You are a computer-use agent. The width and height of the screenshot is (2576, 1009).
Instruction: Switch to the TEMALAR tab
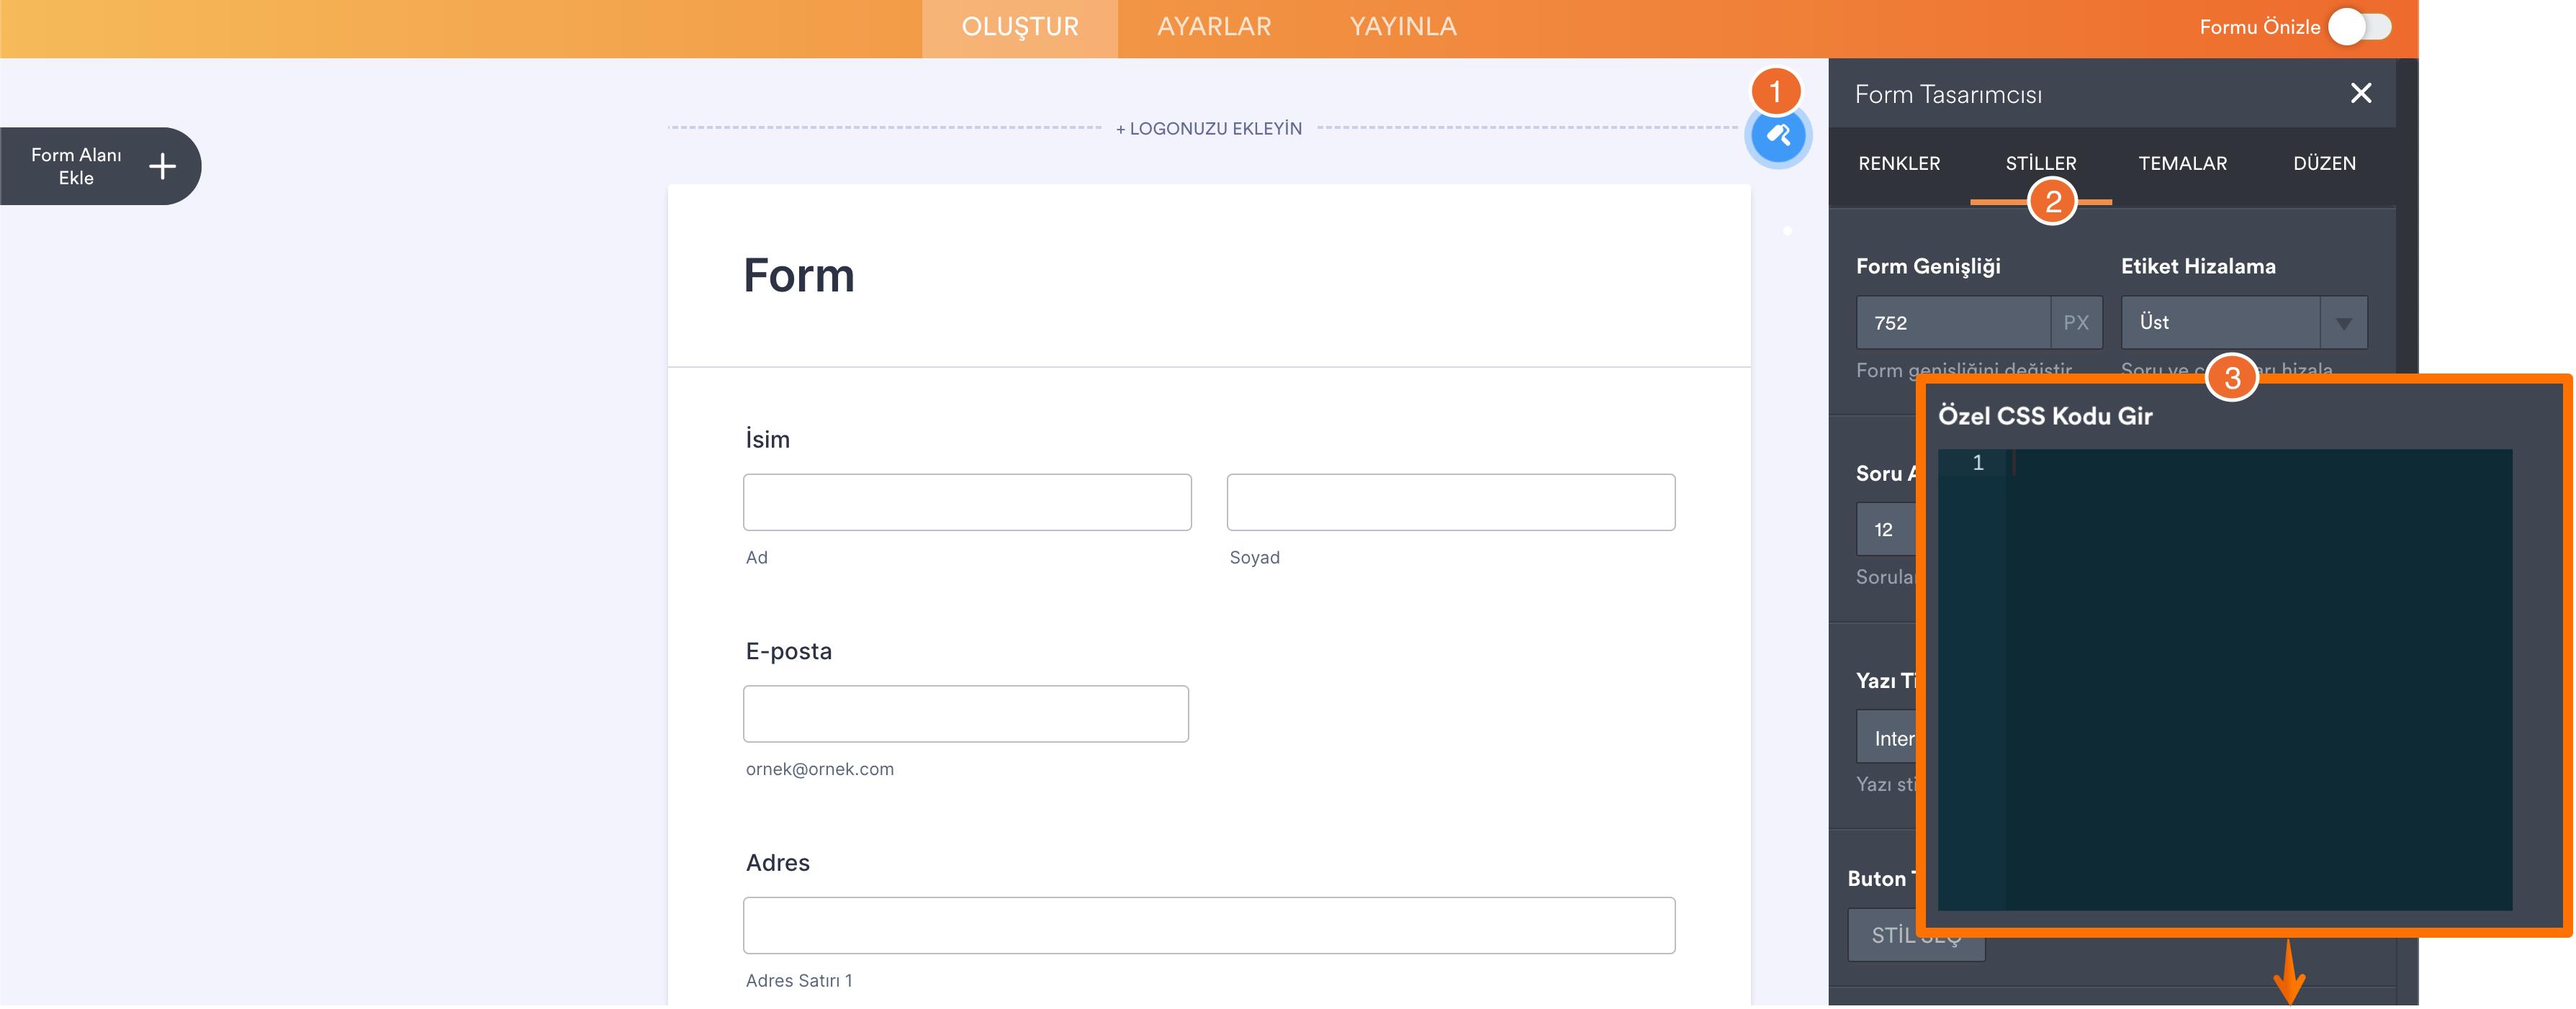(2182, 163)
